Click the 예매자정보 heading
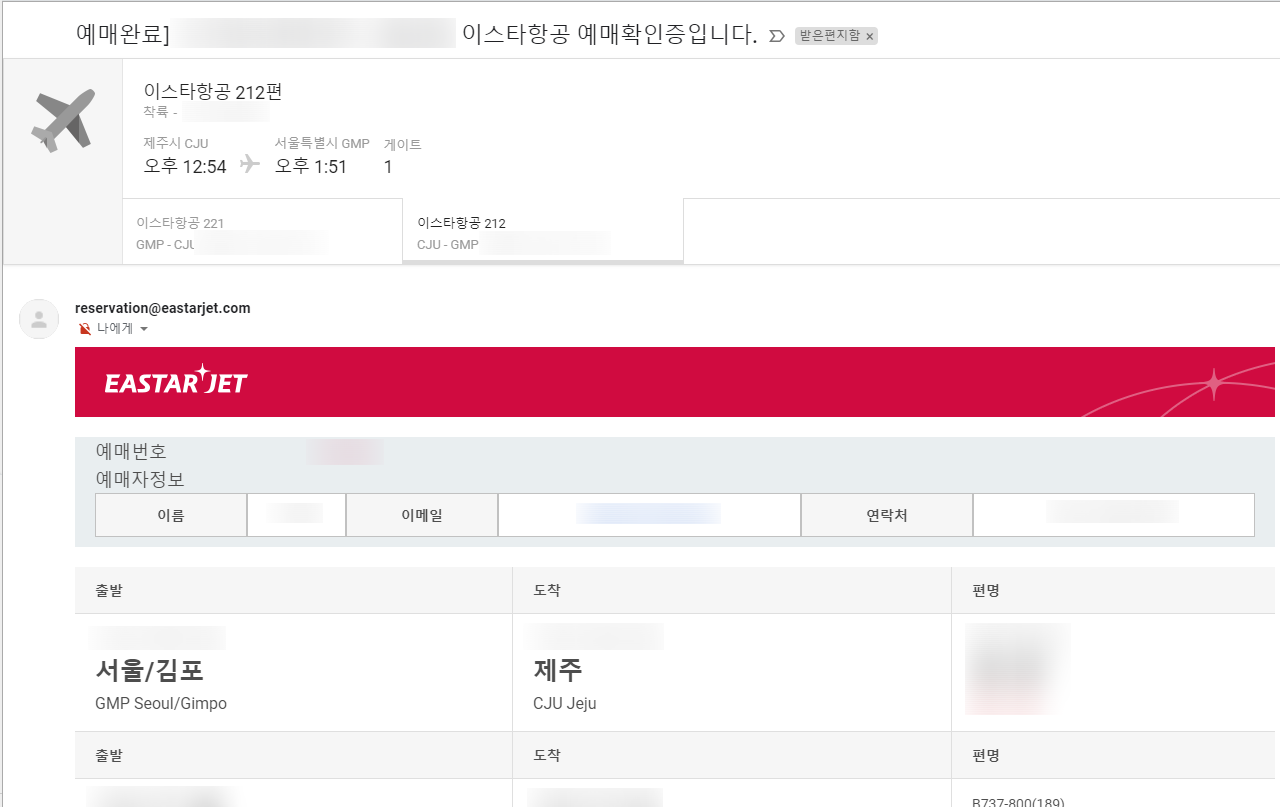The image size is (1280, 807). pos(140,479)
